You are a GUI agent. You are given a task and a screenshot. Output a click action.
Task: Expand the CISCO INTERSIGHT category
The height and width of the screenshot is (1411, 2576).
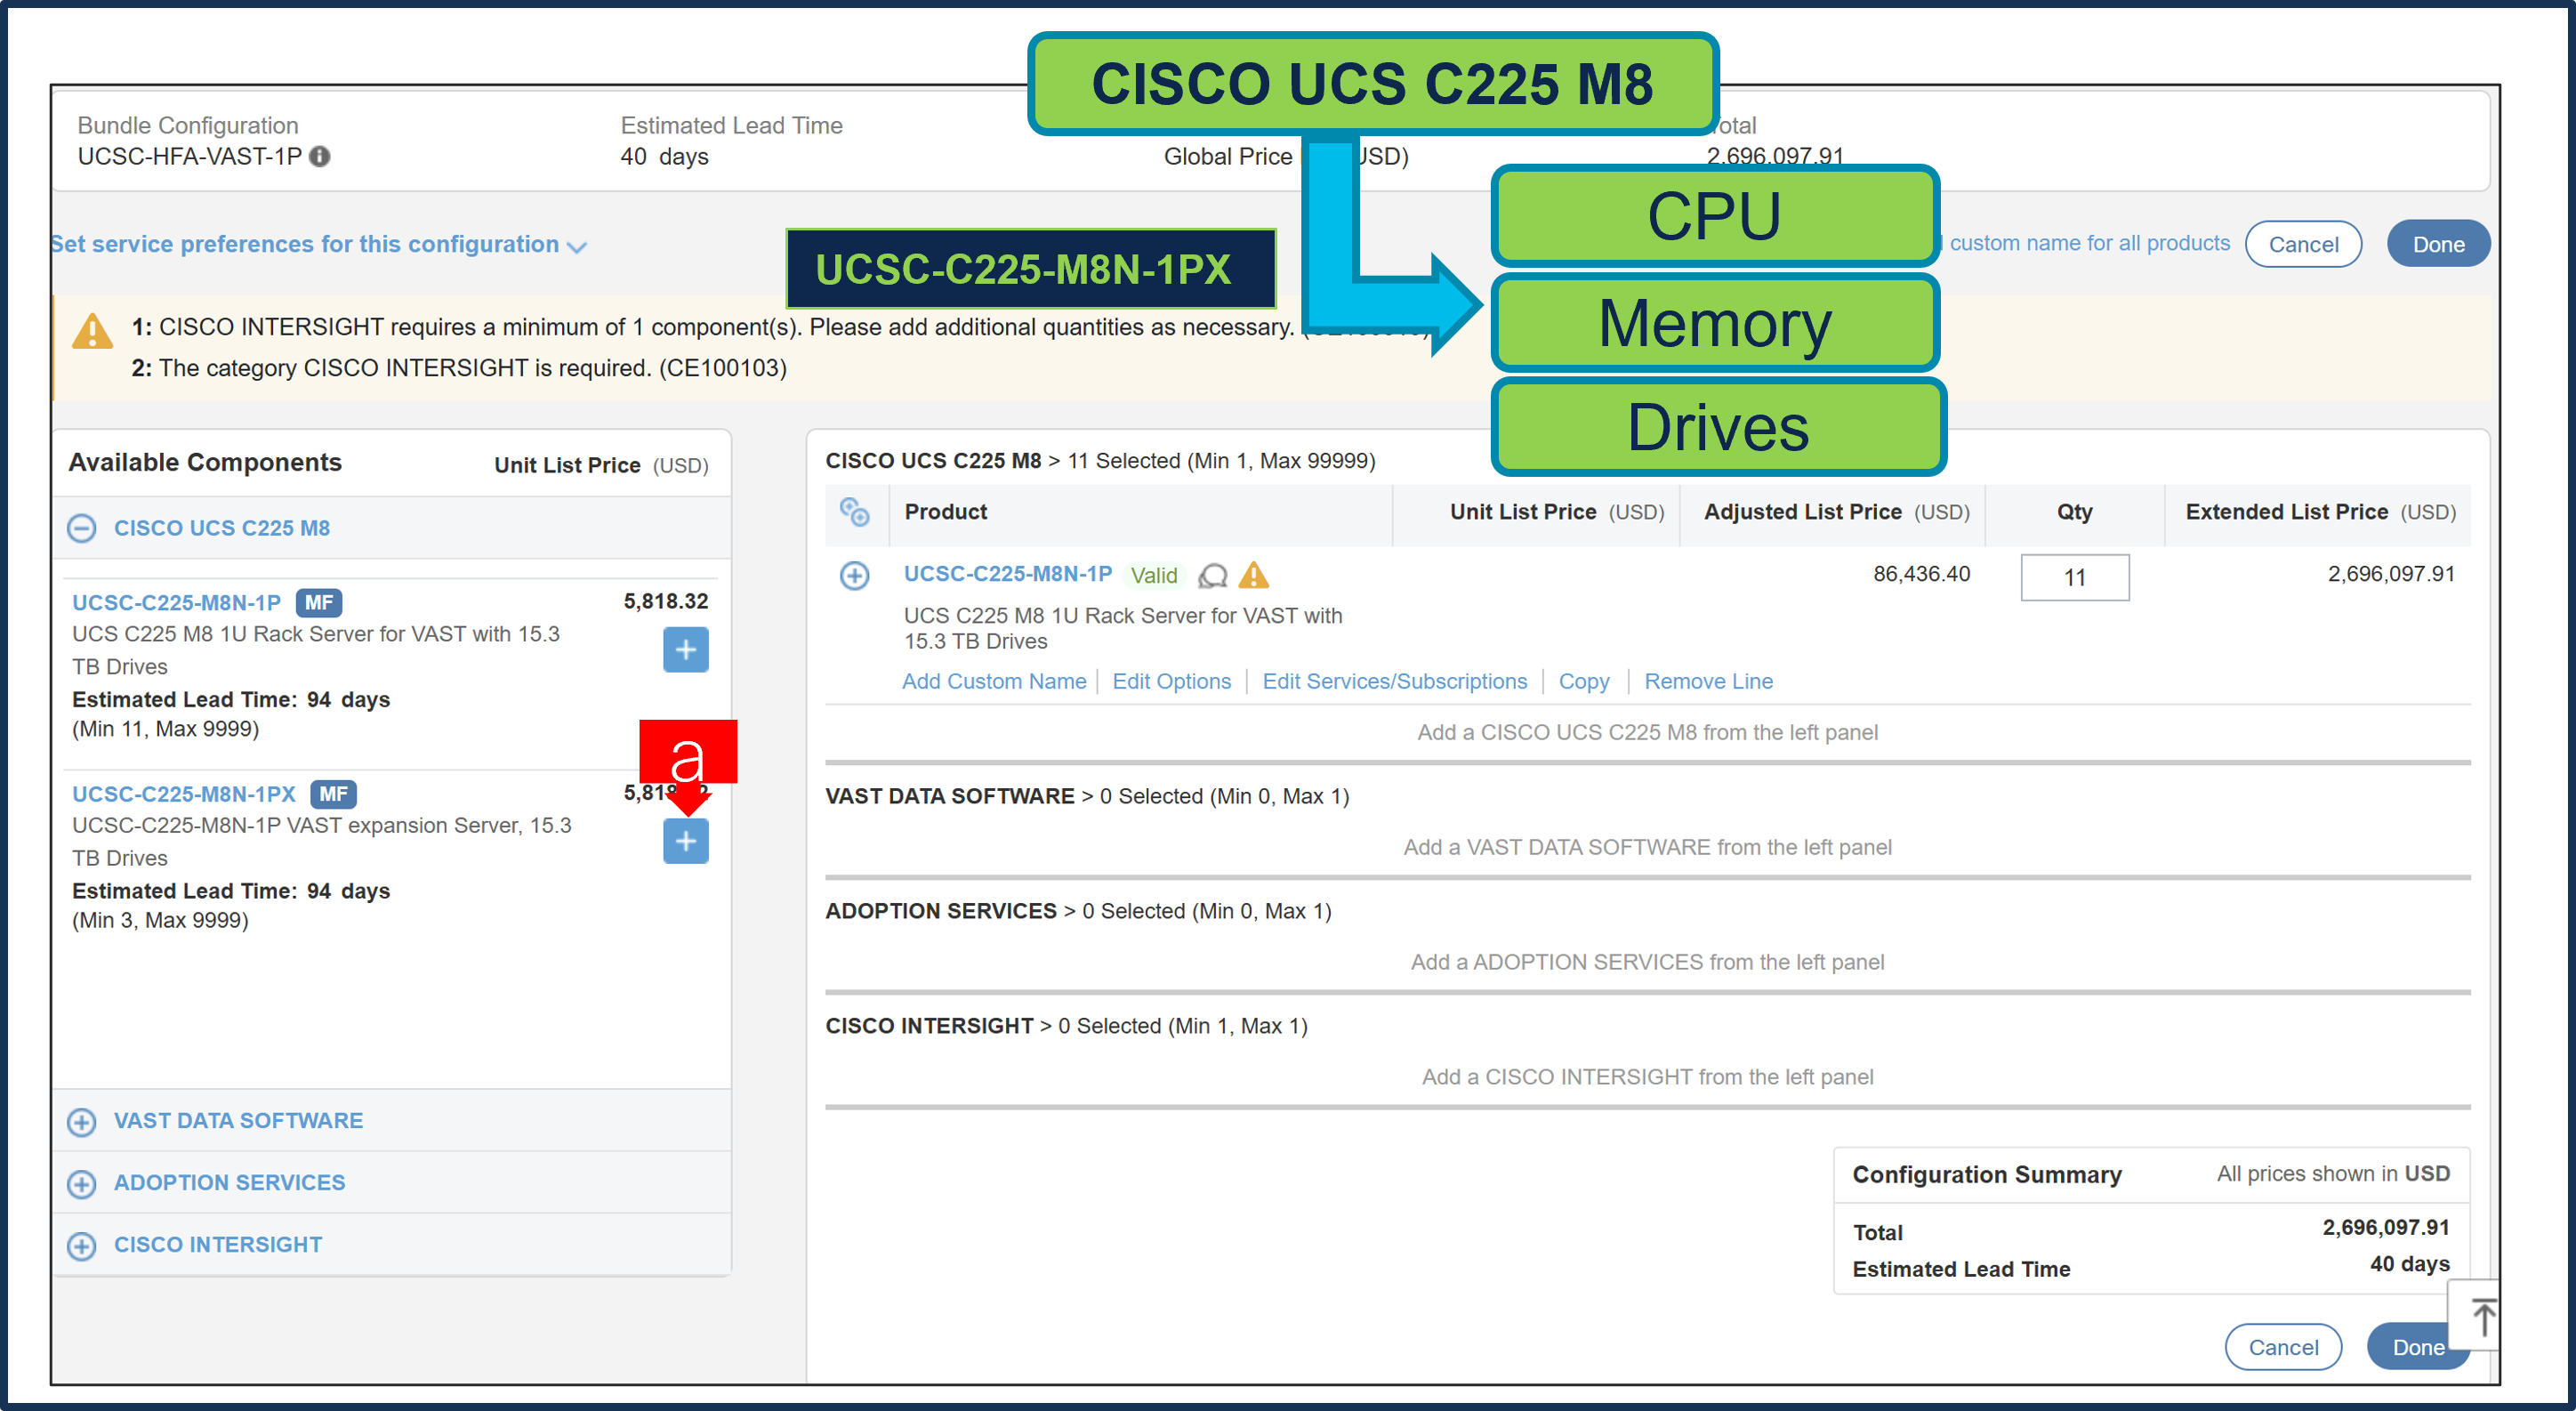[x=81, y=1245]
